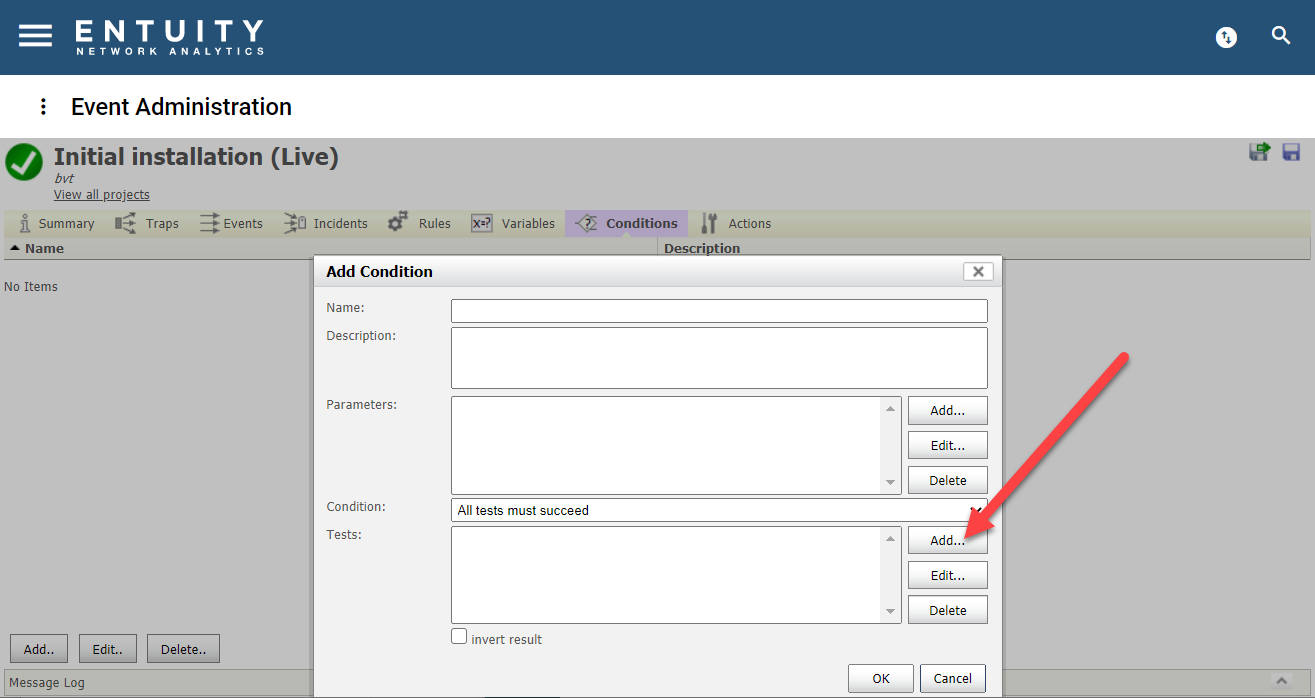This screenshot has height=698, width=1315.
Task: Click the Add.. button under the conditions list
Action: click(39, 649)
